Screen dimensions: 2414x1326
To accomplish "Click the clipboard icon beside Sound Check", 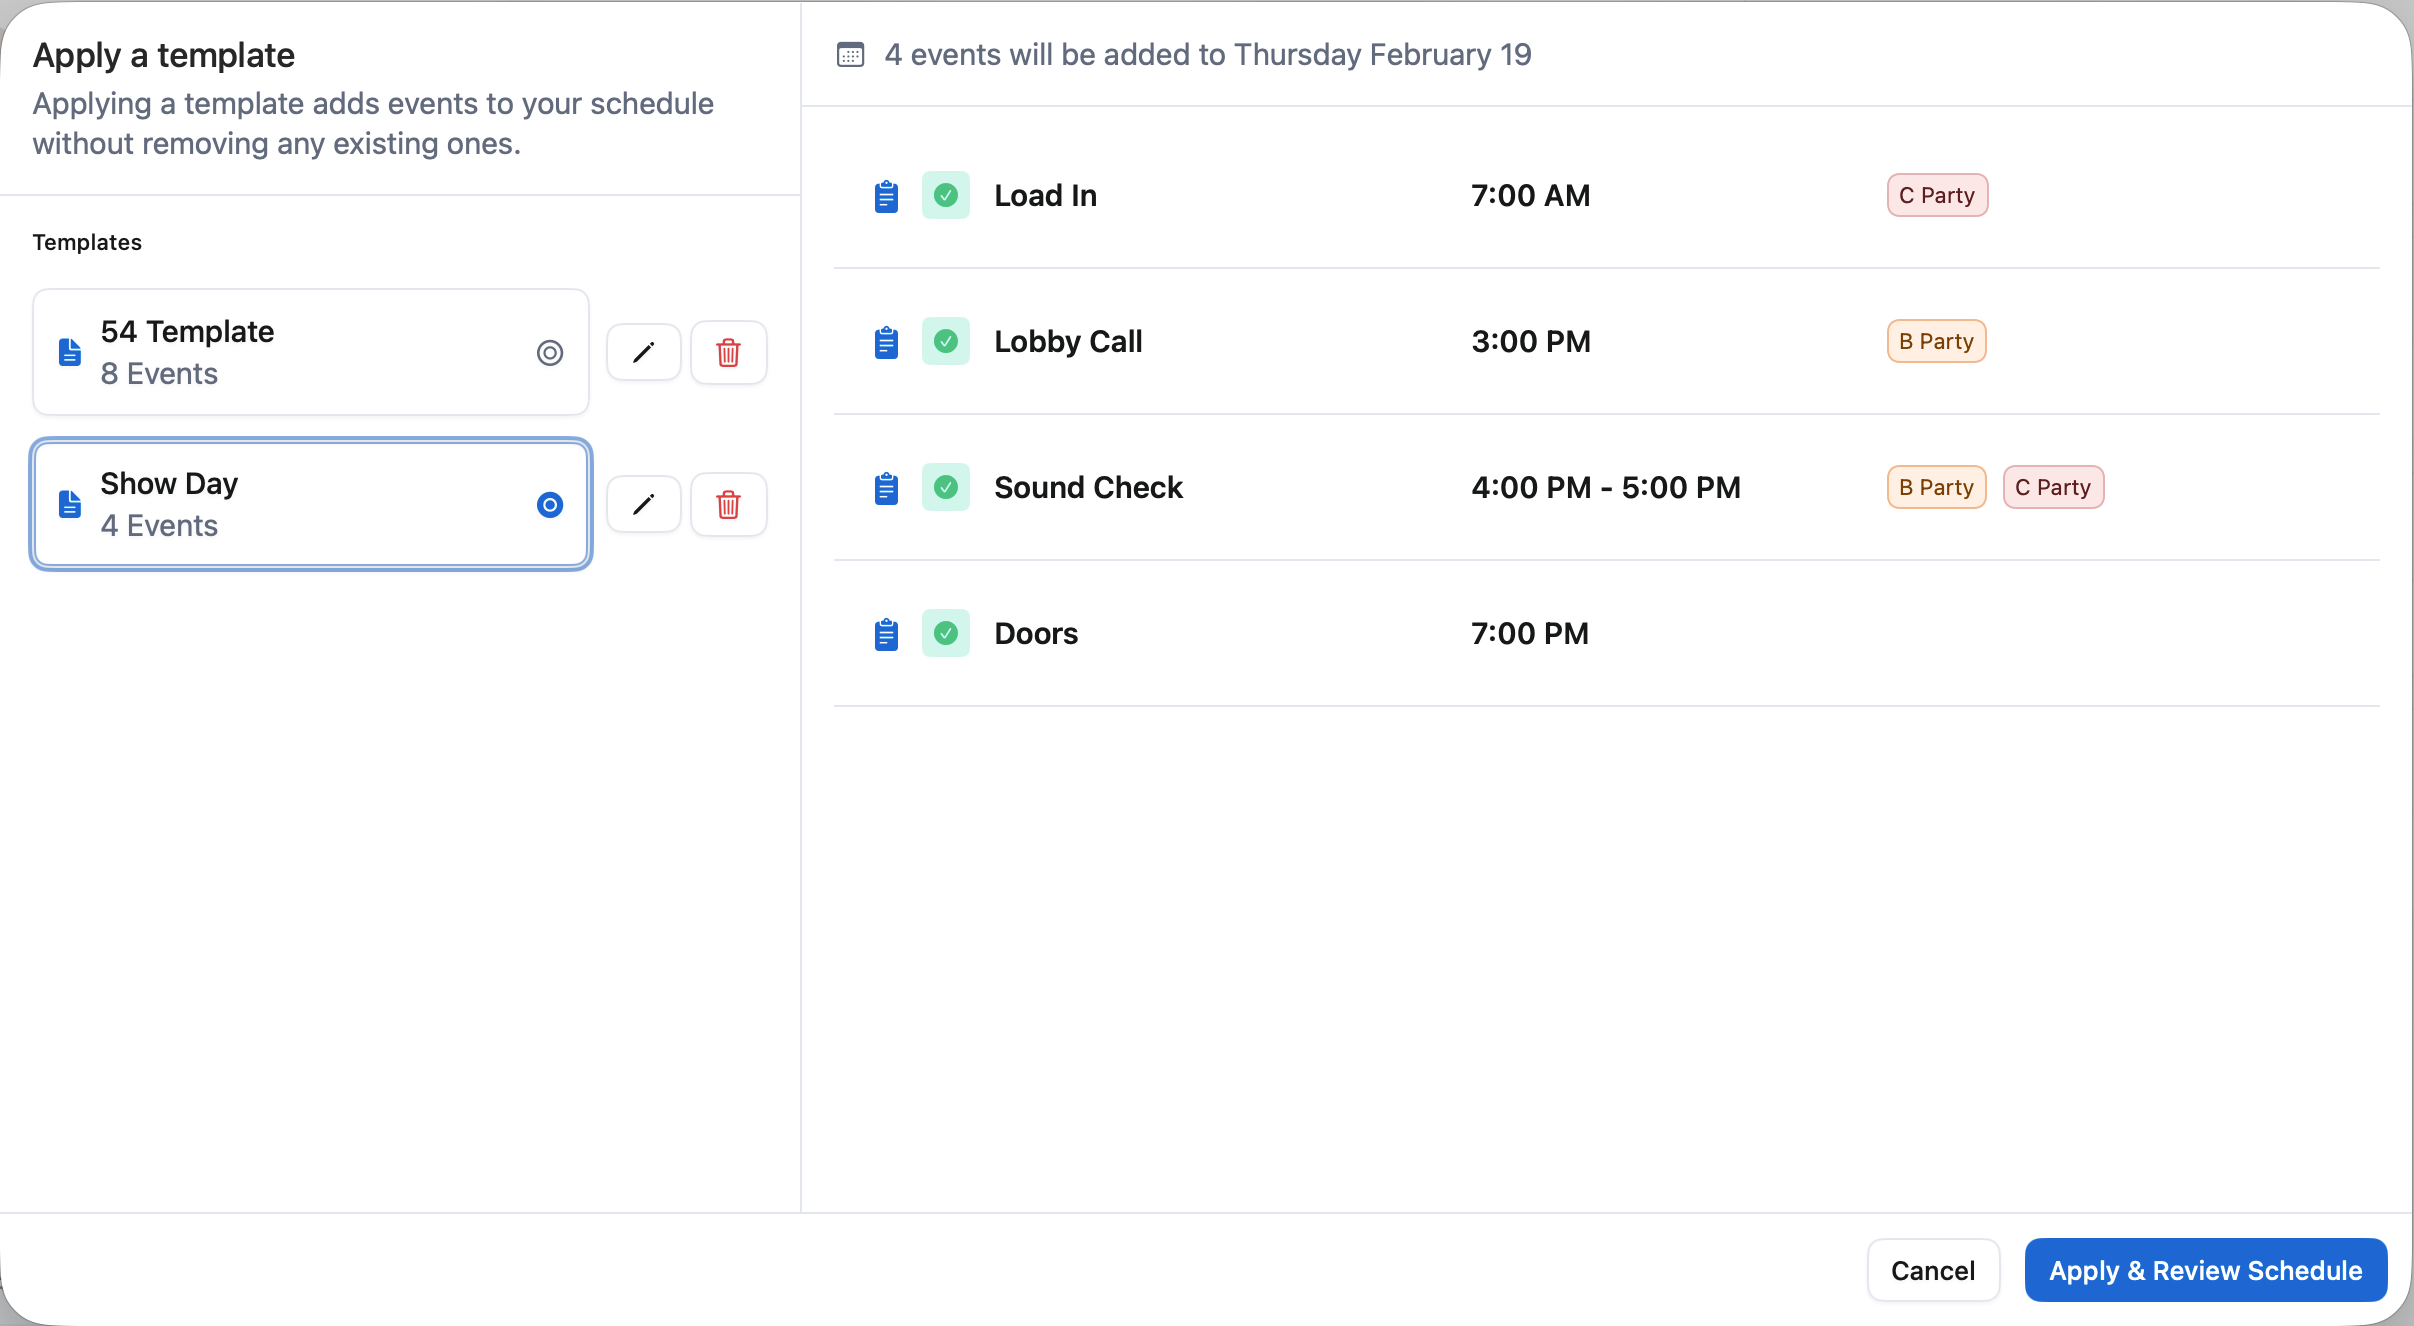I will [886, 488].
